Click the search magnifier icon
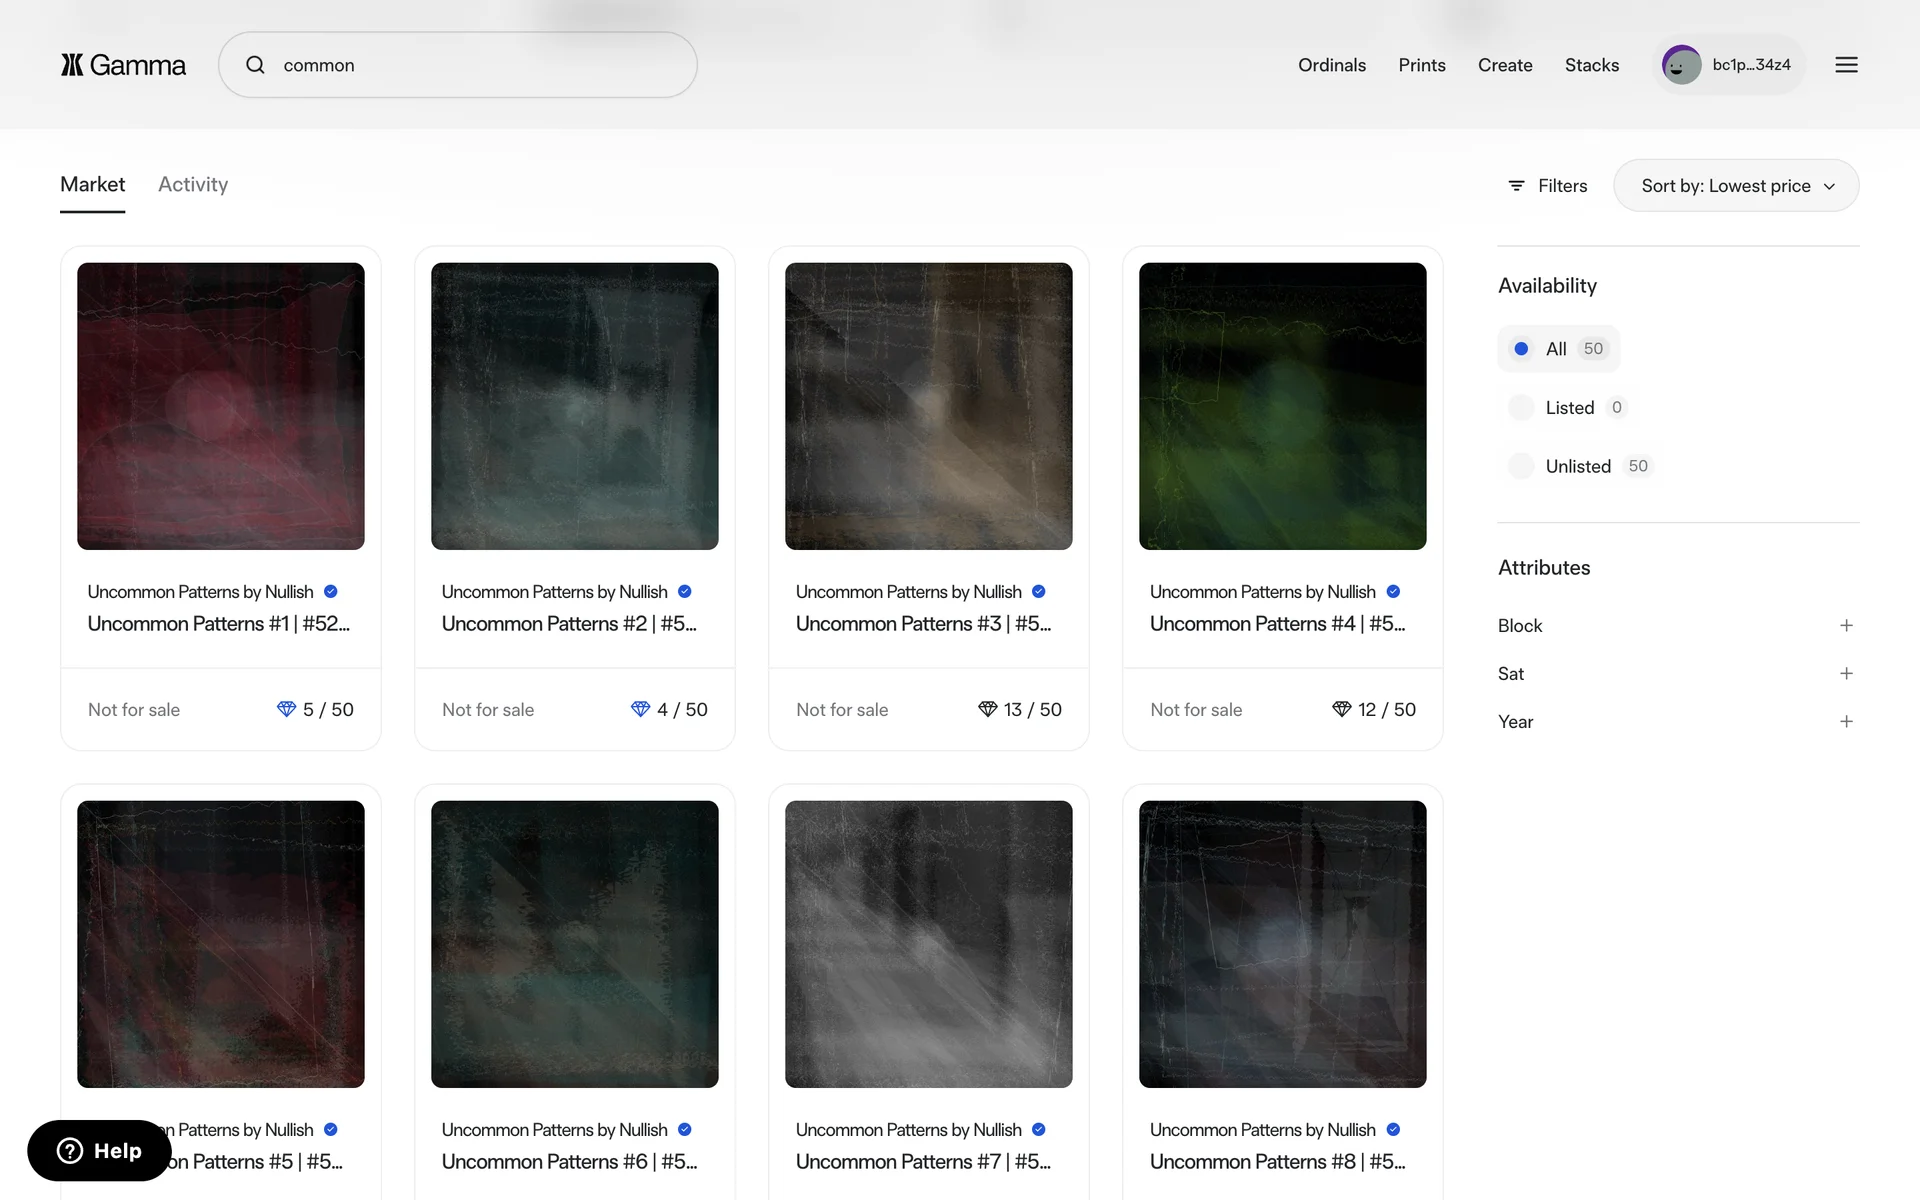This screenshot has width=1920, height=1200. [256, 65]
